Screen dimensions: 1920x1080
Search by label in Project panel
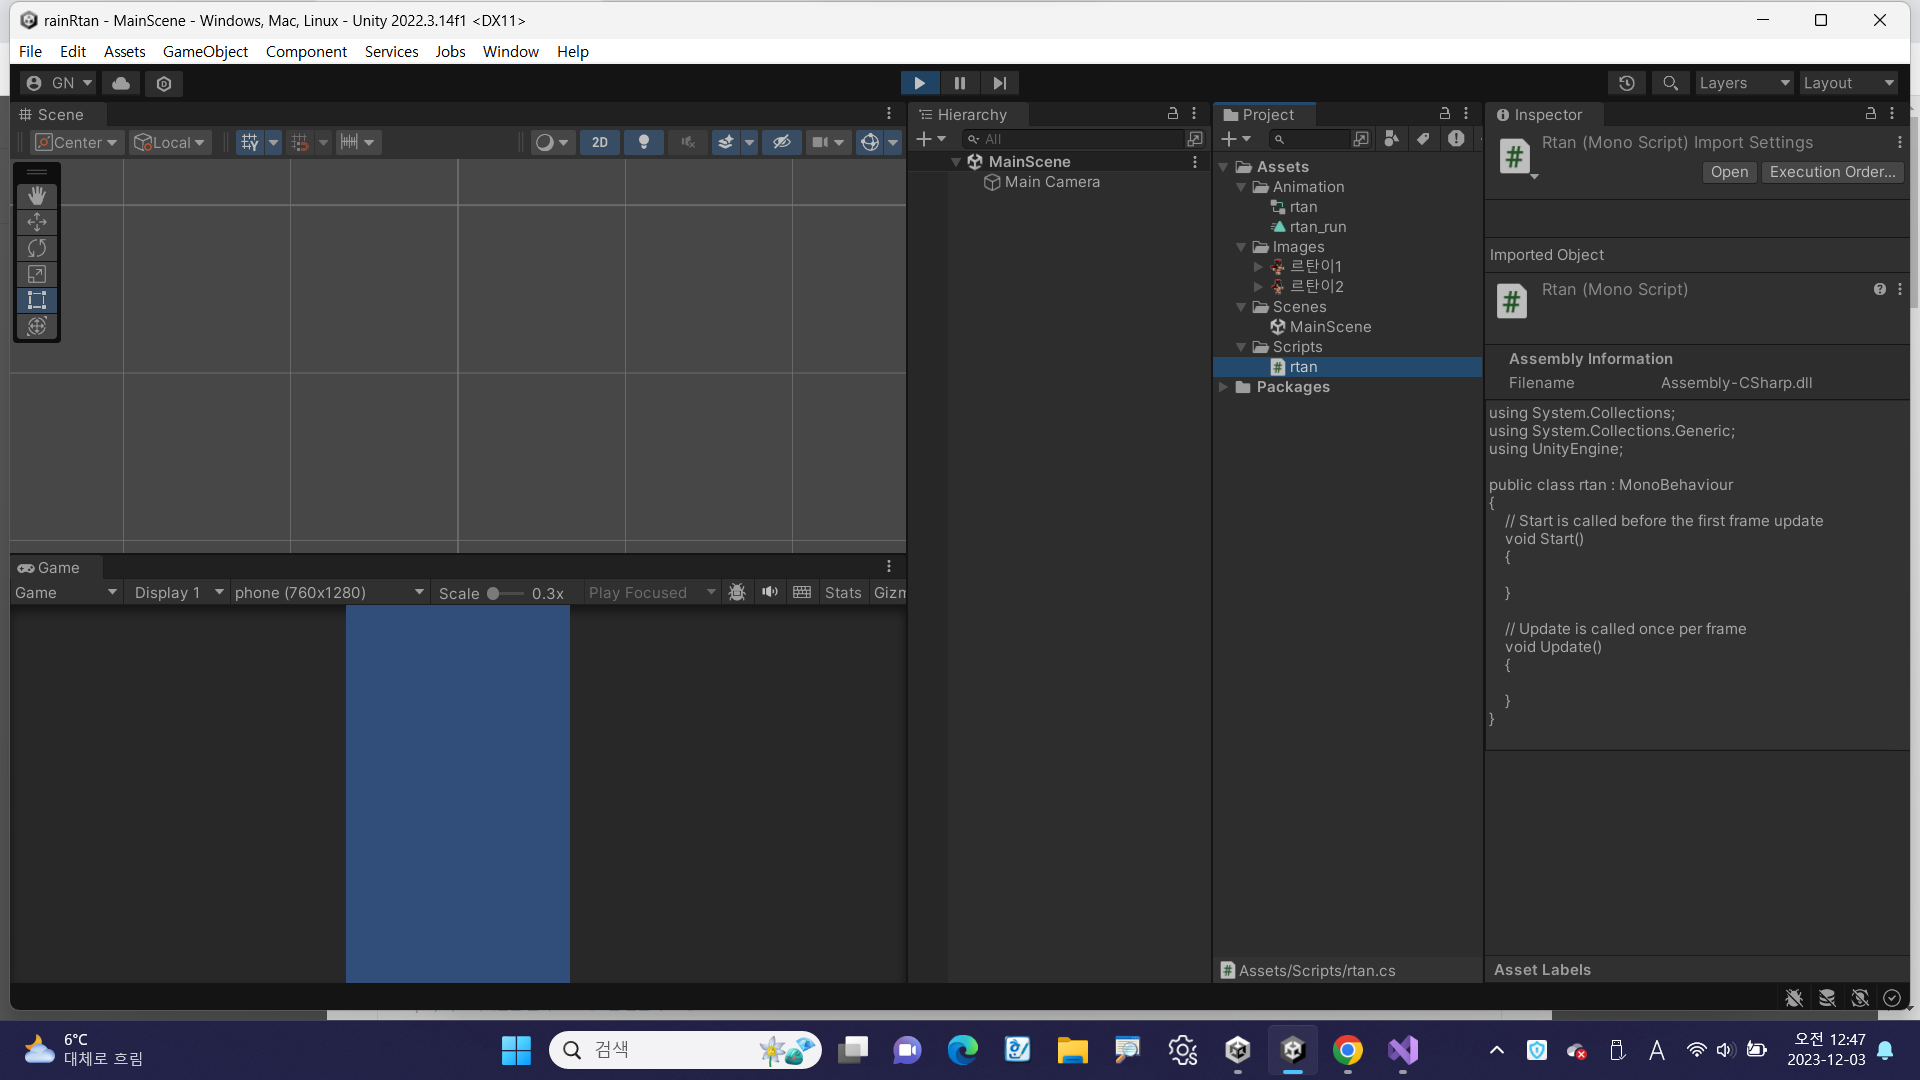[x=1423, y=139]
